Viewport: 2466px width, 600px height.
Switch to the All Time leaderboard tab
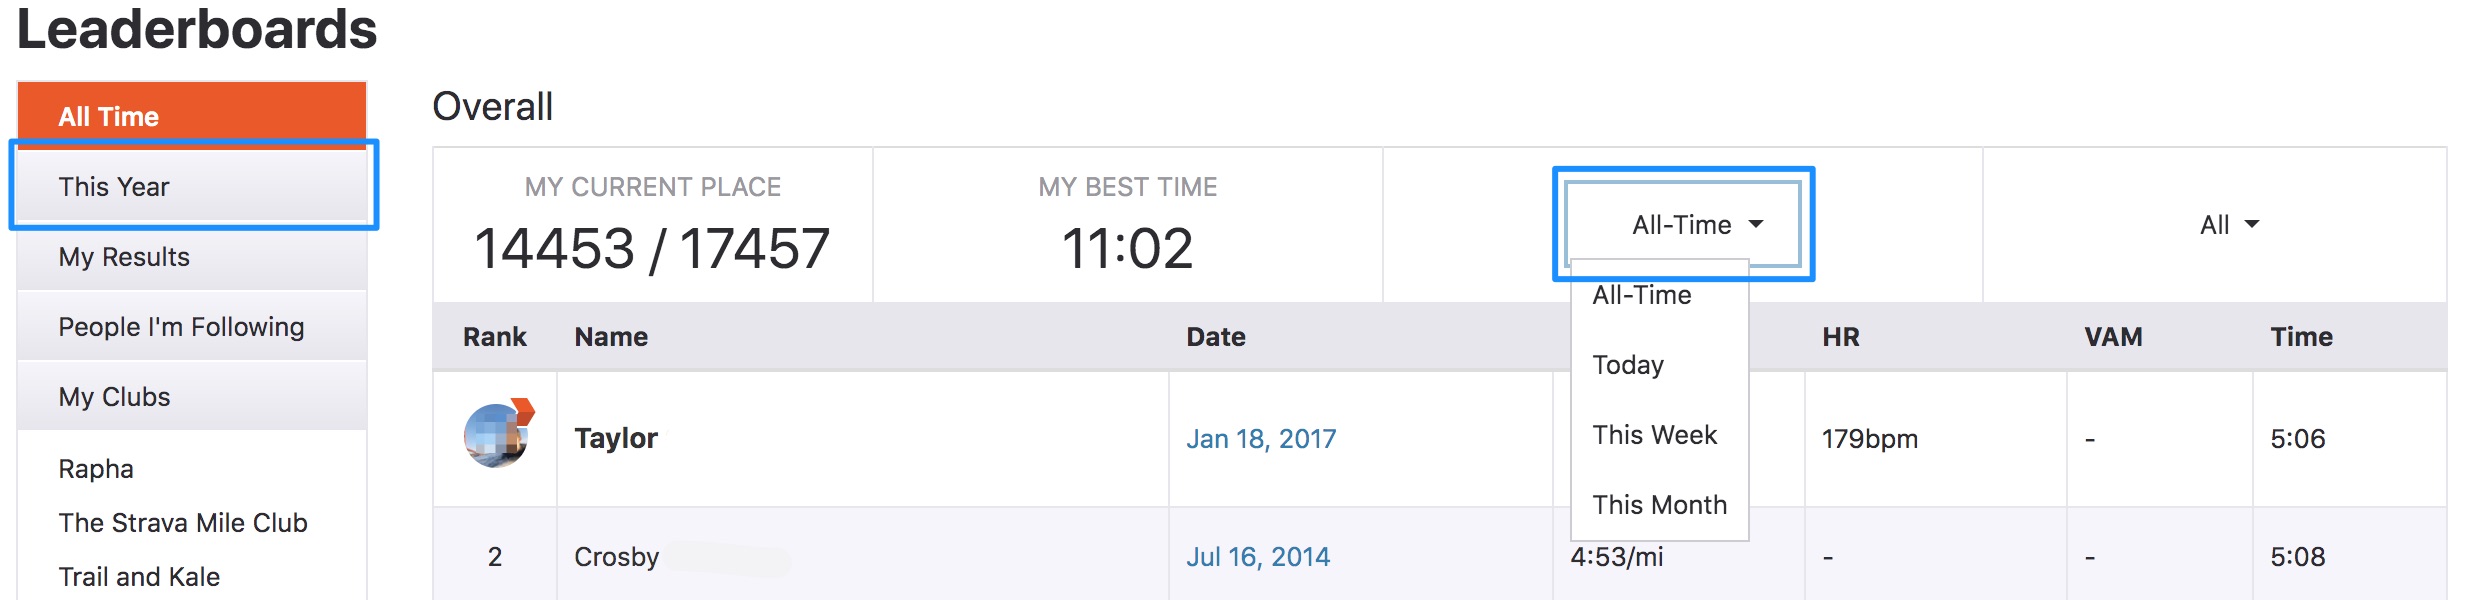click(192, 116)
